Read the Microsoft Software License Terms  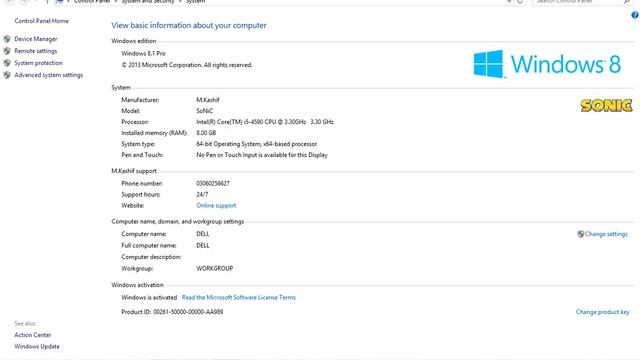click(x=238, y=298)
